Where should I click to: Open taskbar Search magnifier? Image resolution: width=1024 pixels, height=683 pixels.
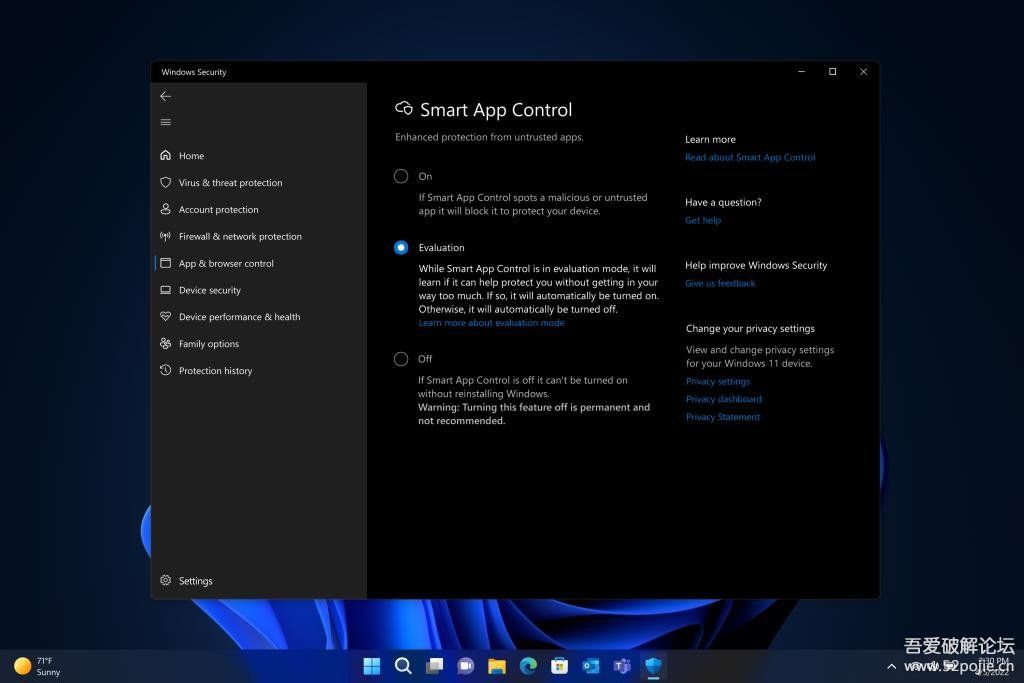tap(403, 665)
